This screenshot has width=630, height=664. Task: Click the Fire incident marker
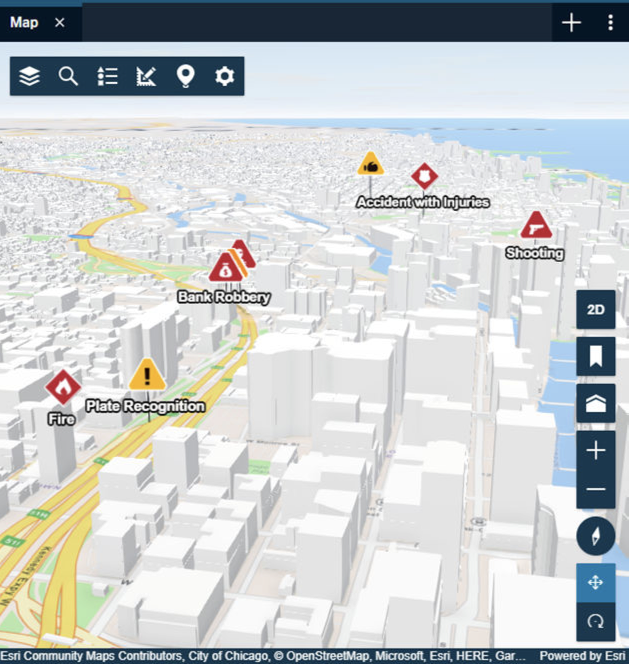coord(62,386)
